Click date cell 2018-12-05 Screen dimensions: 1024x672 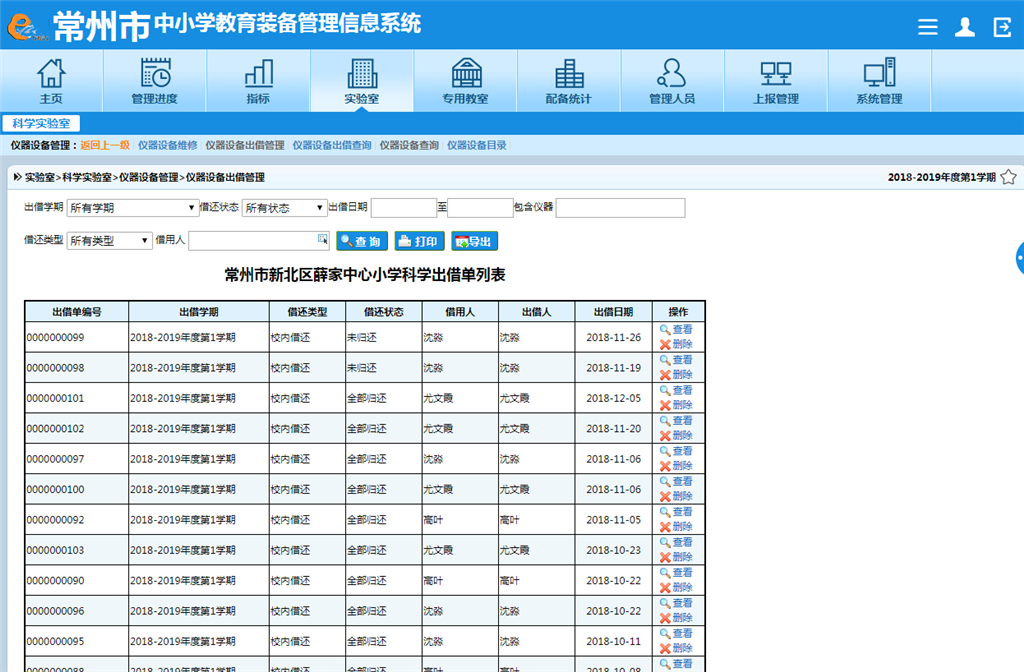pyautogui.click(x=613, y=398)
